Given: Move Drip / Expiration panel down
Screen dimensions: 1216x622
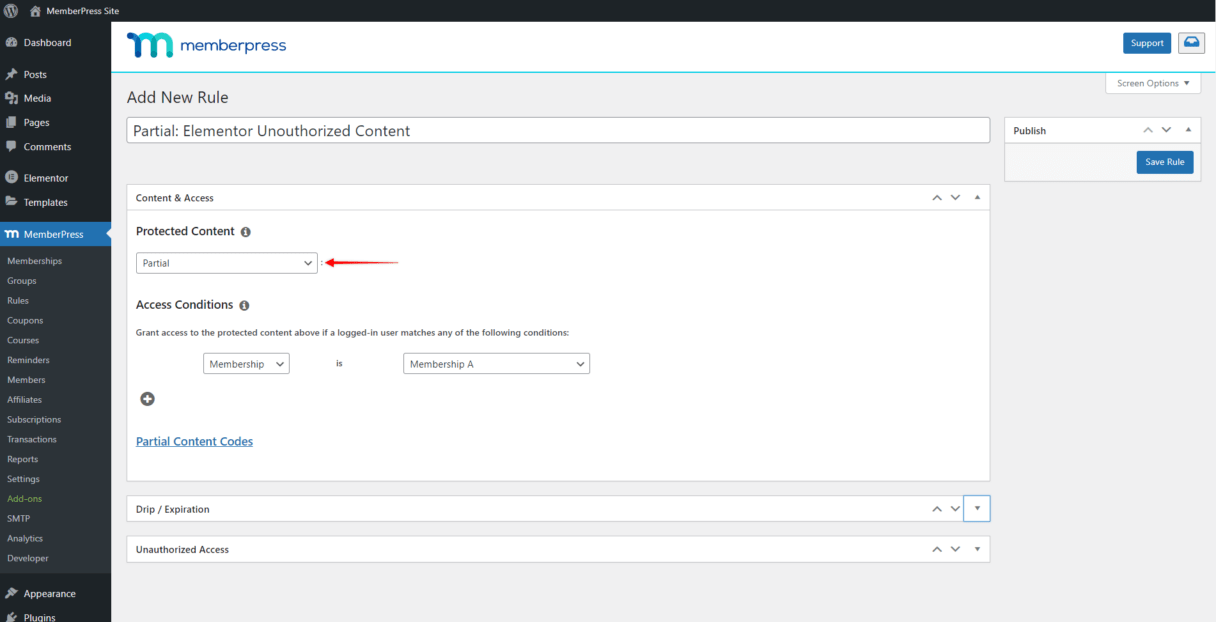Looking at the screenshot, I should pyautogui.click(x=955, y=509).
